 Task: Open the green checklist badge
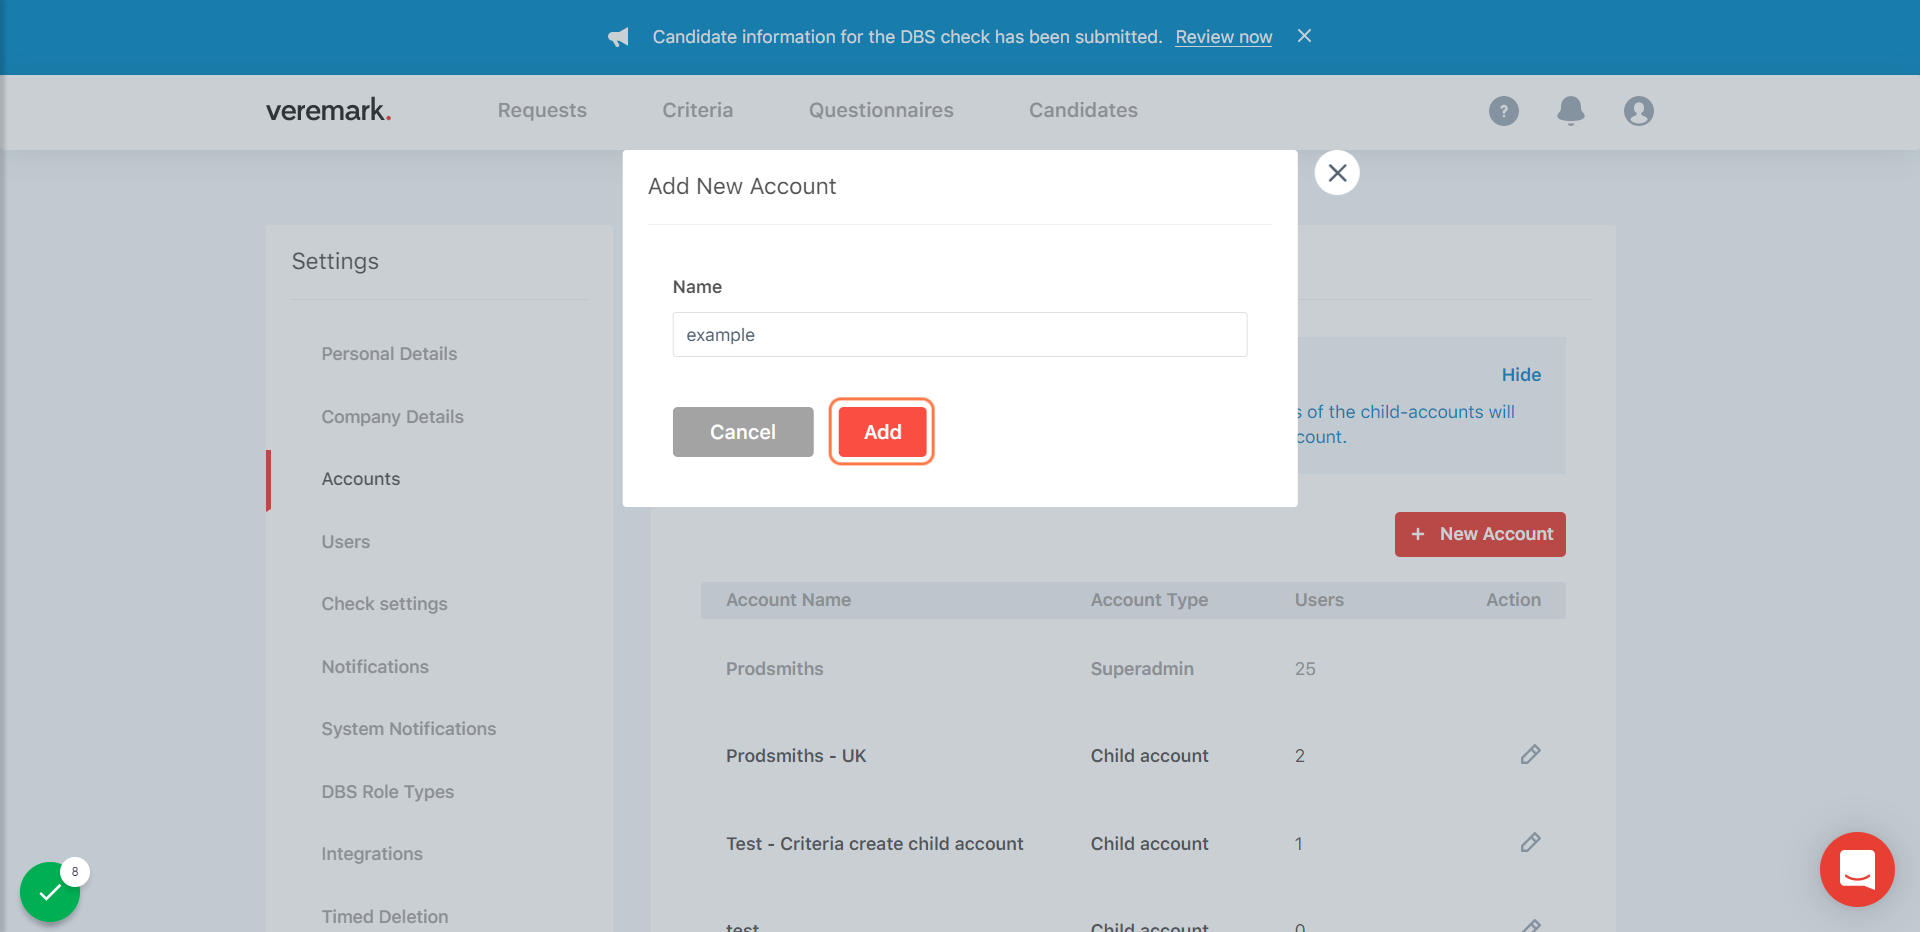tap(50, 891)
